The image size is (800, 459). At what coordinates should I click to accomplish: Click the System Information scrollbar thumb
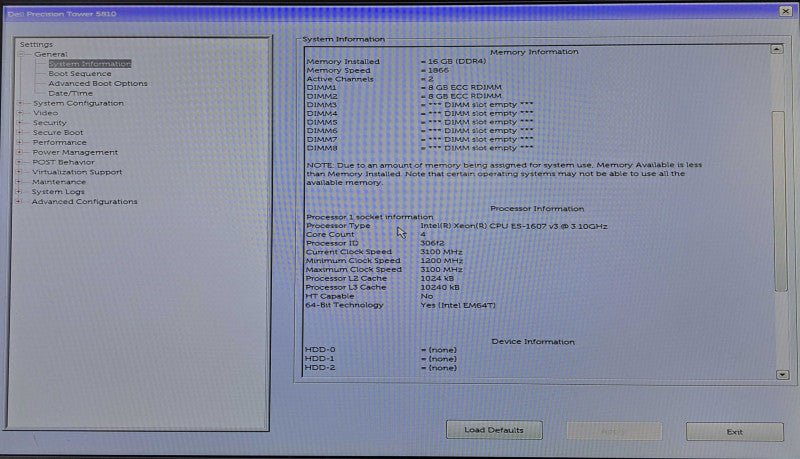tap(780, 201)
